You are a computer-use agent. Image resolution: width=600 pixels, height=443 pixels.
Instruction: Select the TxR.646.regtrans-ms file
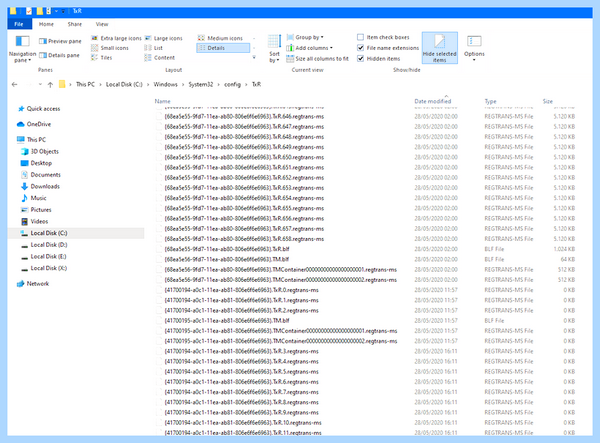244,116
